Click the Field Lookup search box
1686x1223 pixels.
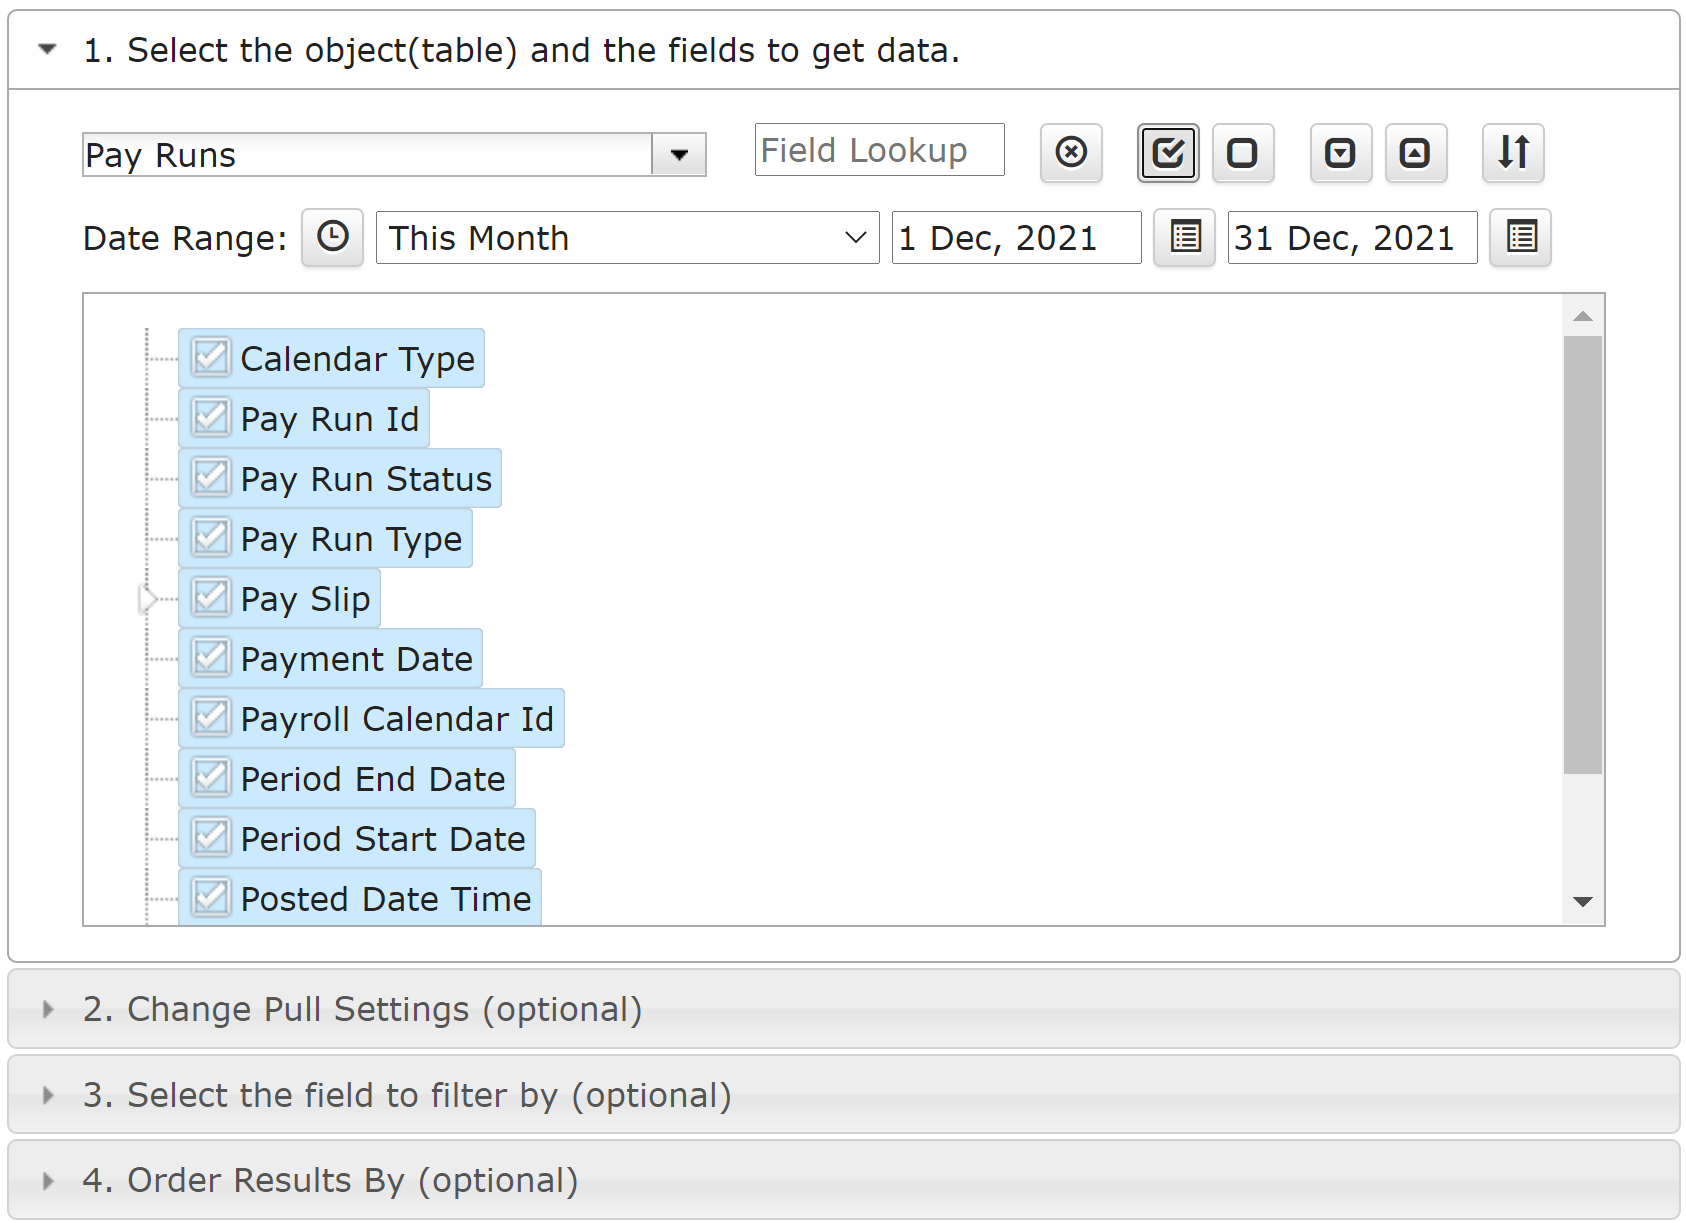[880, 150]
